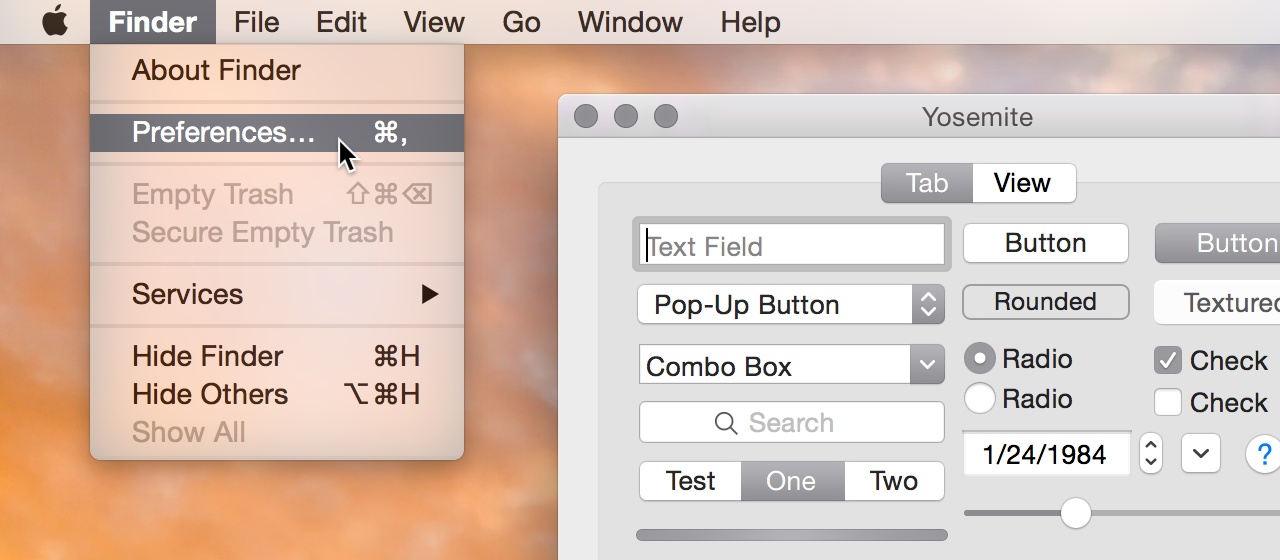The image size is (1280, 560).
Task: Select the Test segment
Action: 690,481
